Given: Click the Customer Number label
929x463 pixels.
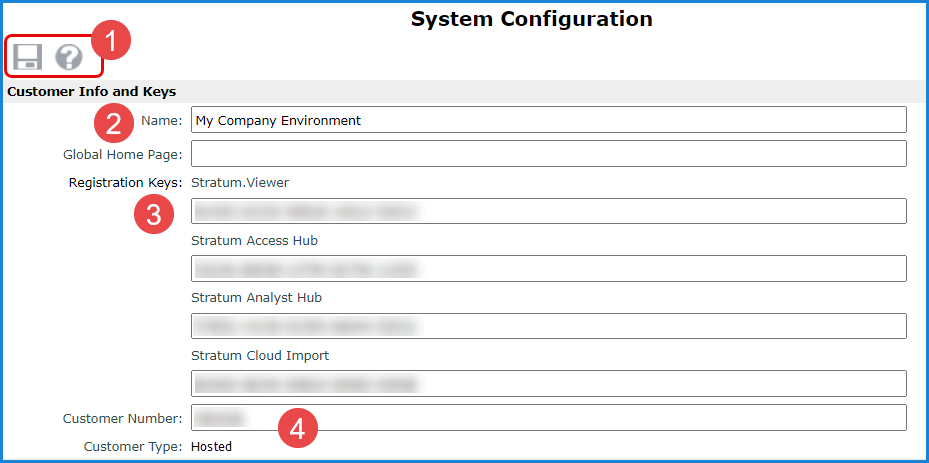Looking at the screenshot, I should [x=123, y=419].
